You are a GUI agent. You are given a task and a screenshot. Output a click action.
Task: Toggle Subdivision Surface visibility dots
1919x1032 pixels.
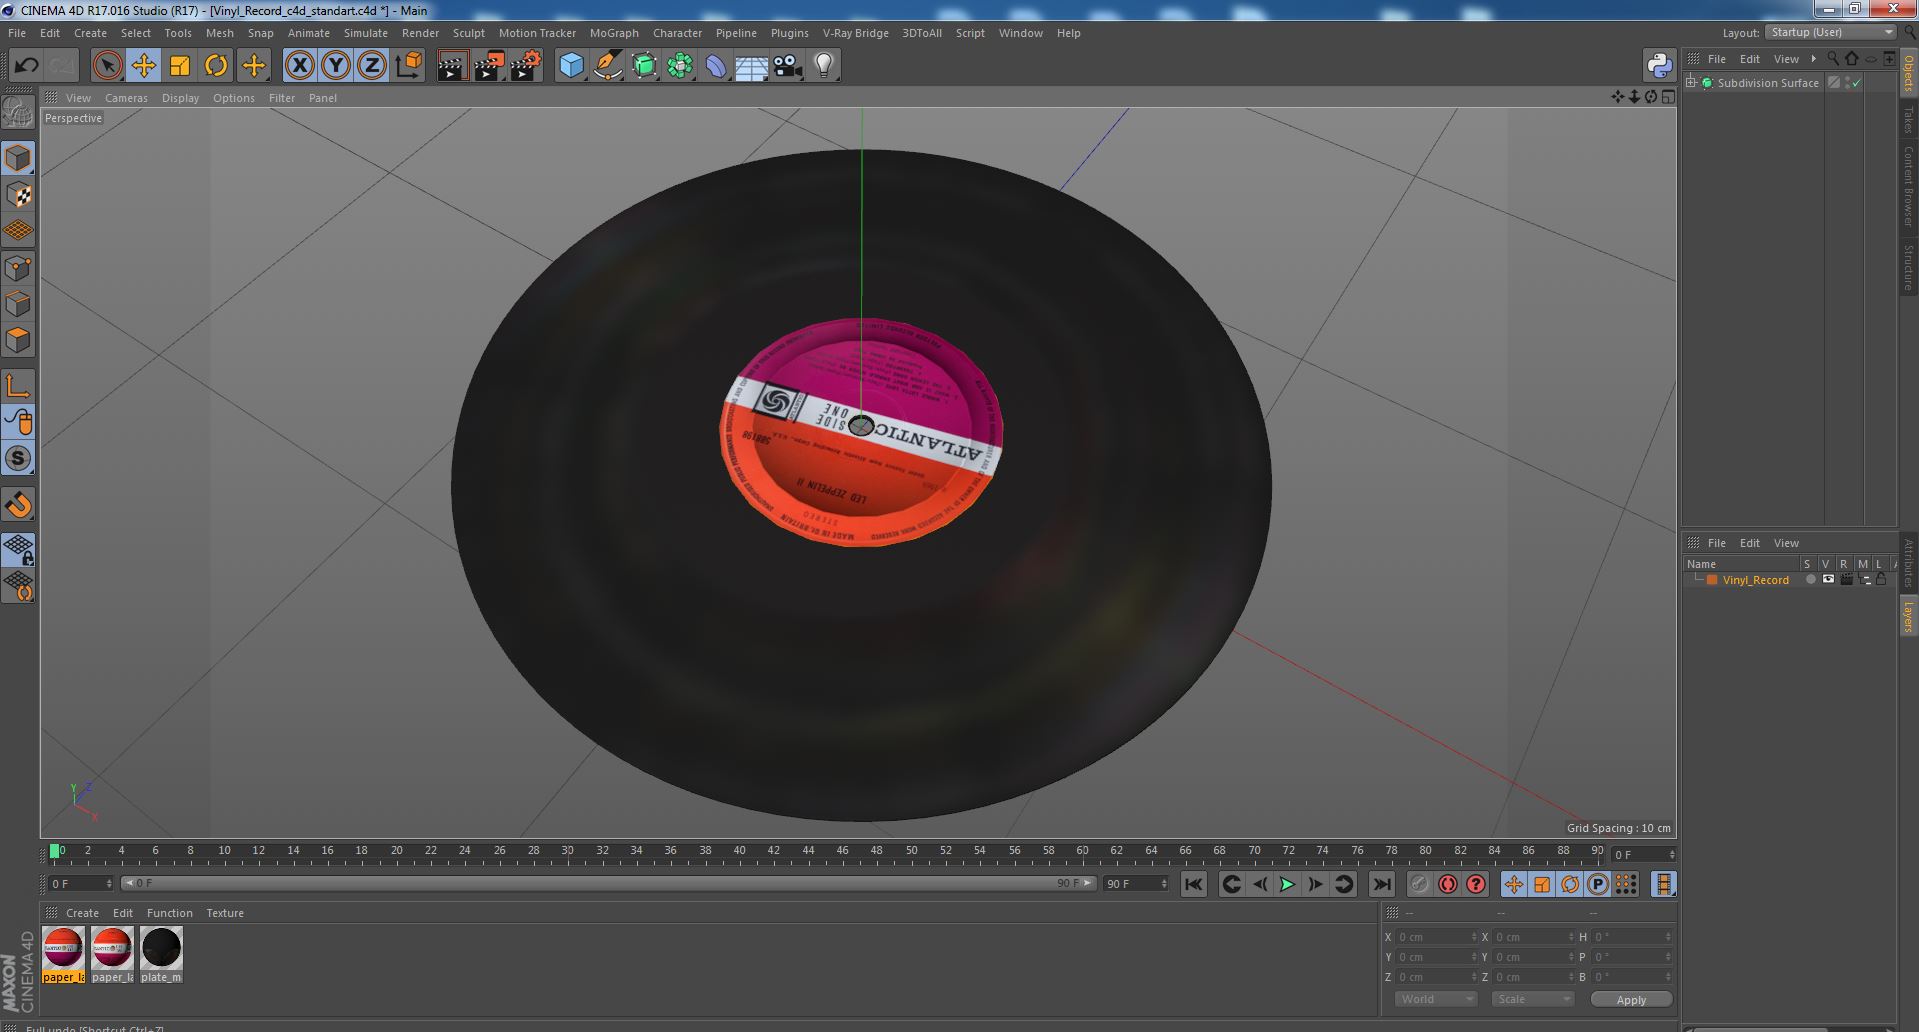[1847, 83]
